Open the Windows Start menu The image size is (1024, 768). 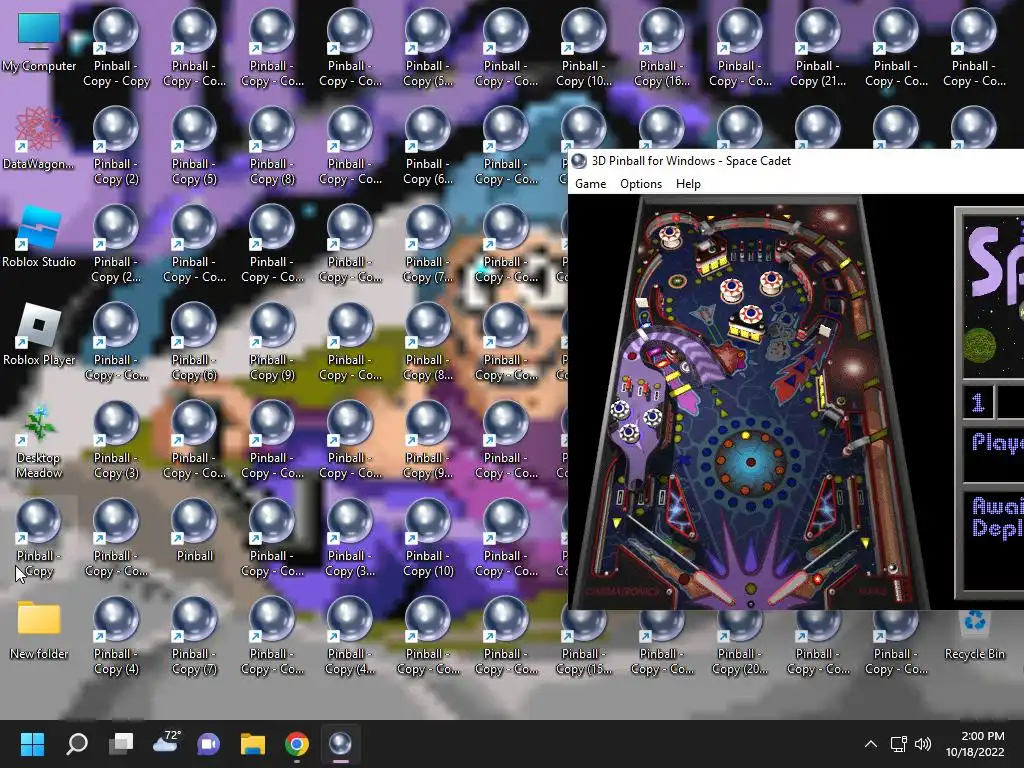(x=32, y=744)
